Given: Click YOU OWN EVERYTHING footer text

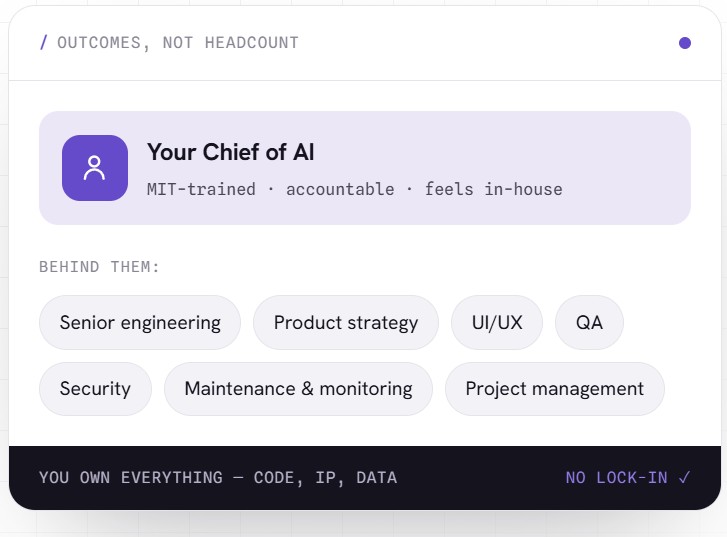Looking at the screenshot, I should tap(218, 478).
